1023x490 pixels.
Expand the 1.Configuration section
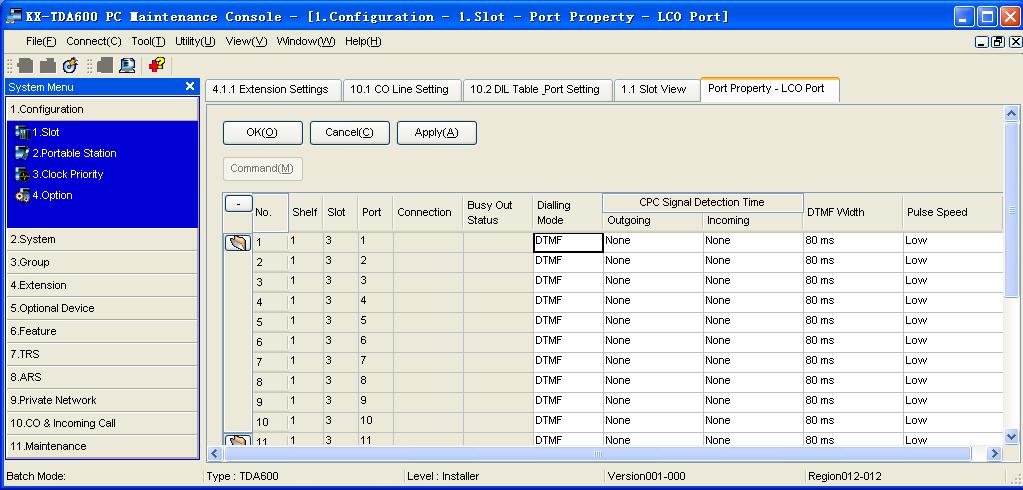[102, 109]
